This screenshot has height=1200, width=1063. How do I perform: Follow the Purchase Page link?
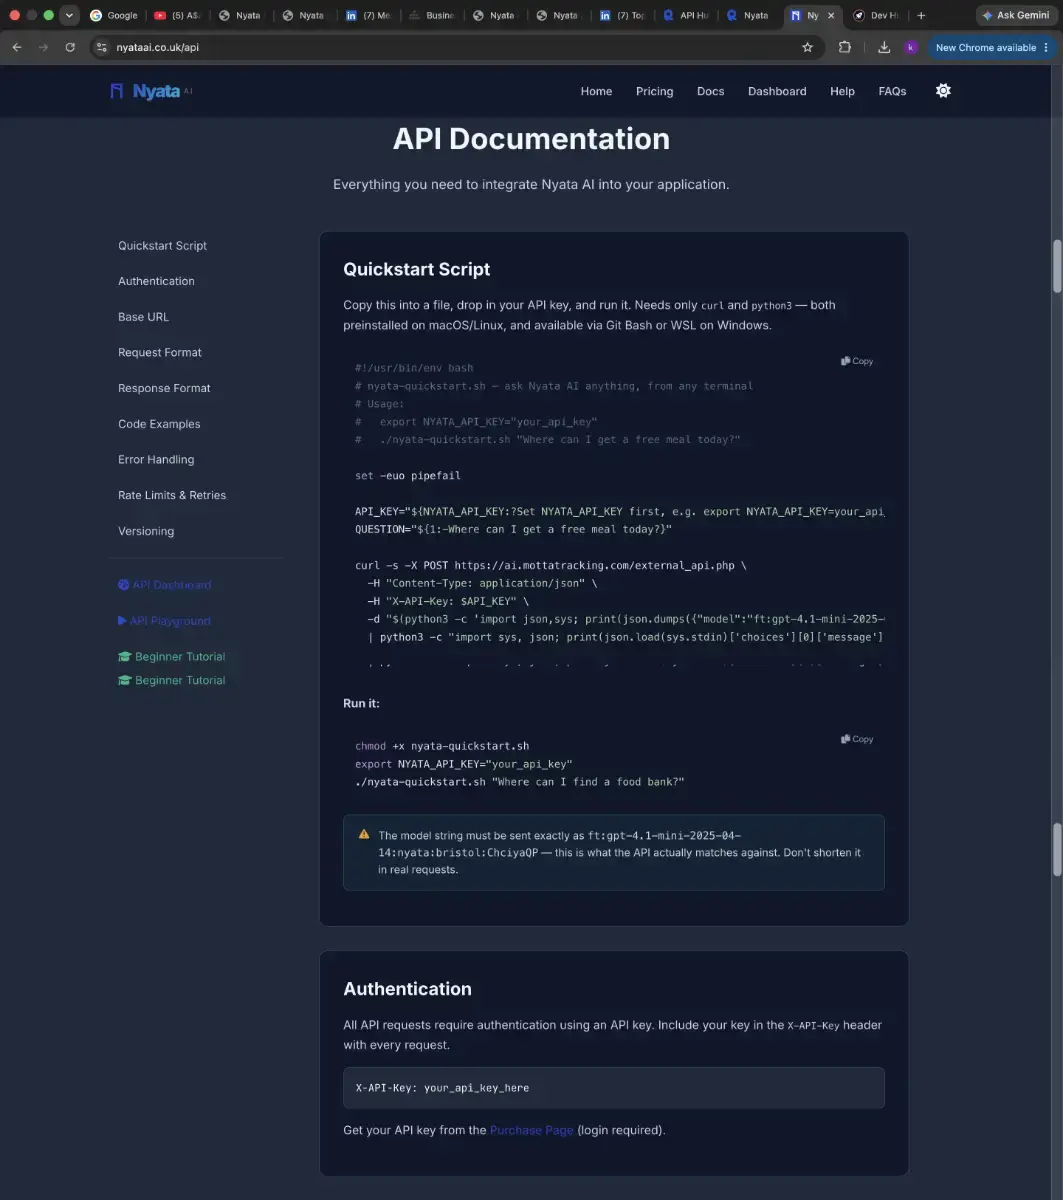(531, 1130)
